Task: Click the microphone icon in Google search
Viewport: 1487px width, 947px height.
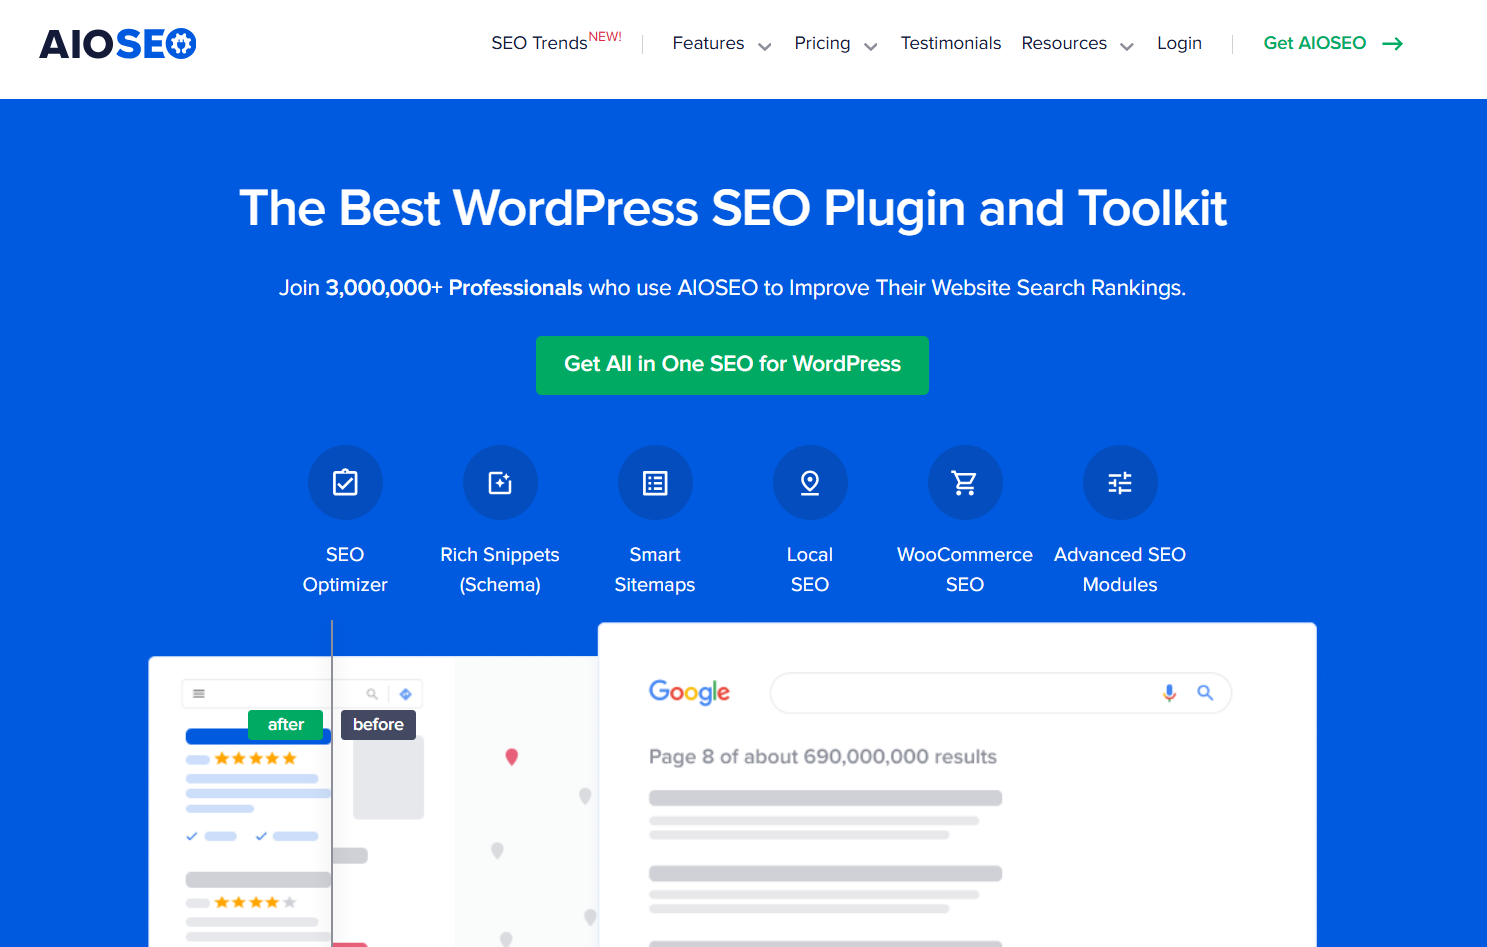Action: pos(1169,693)
